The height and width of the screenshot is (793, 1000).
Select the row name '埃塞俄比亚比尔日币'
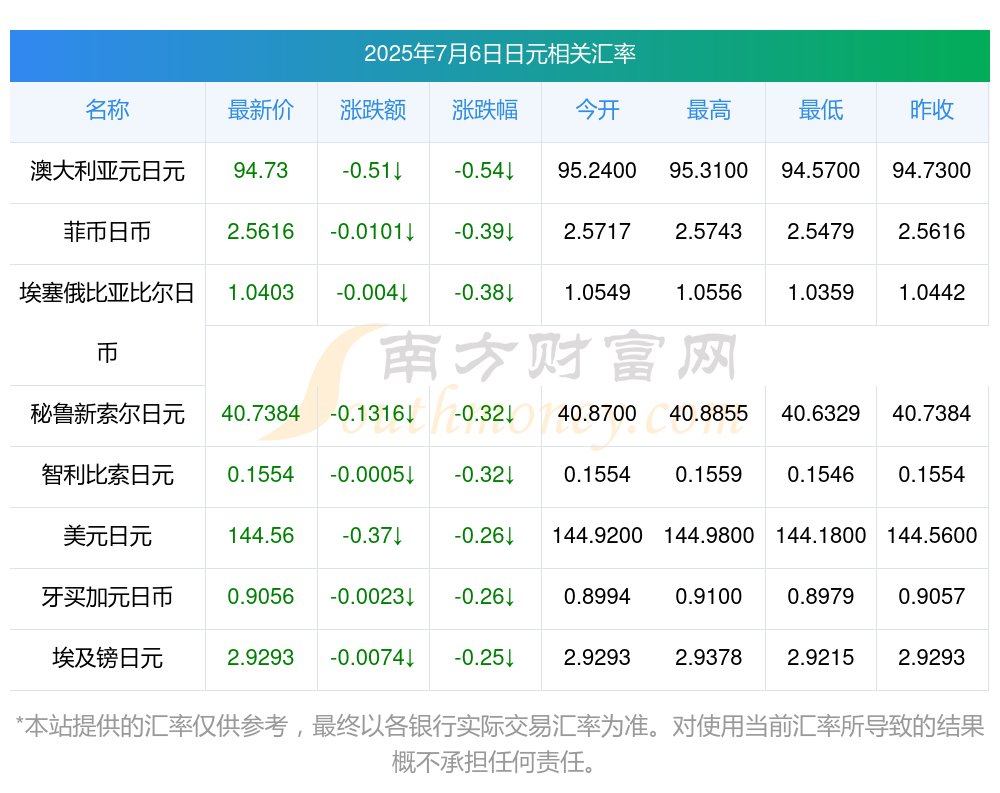(x=107, y=322)
